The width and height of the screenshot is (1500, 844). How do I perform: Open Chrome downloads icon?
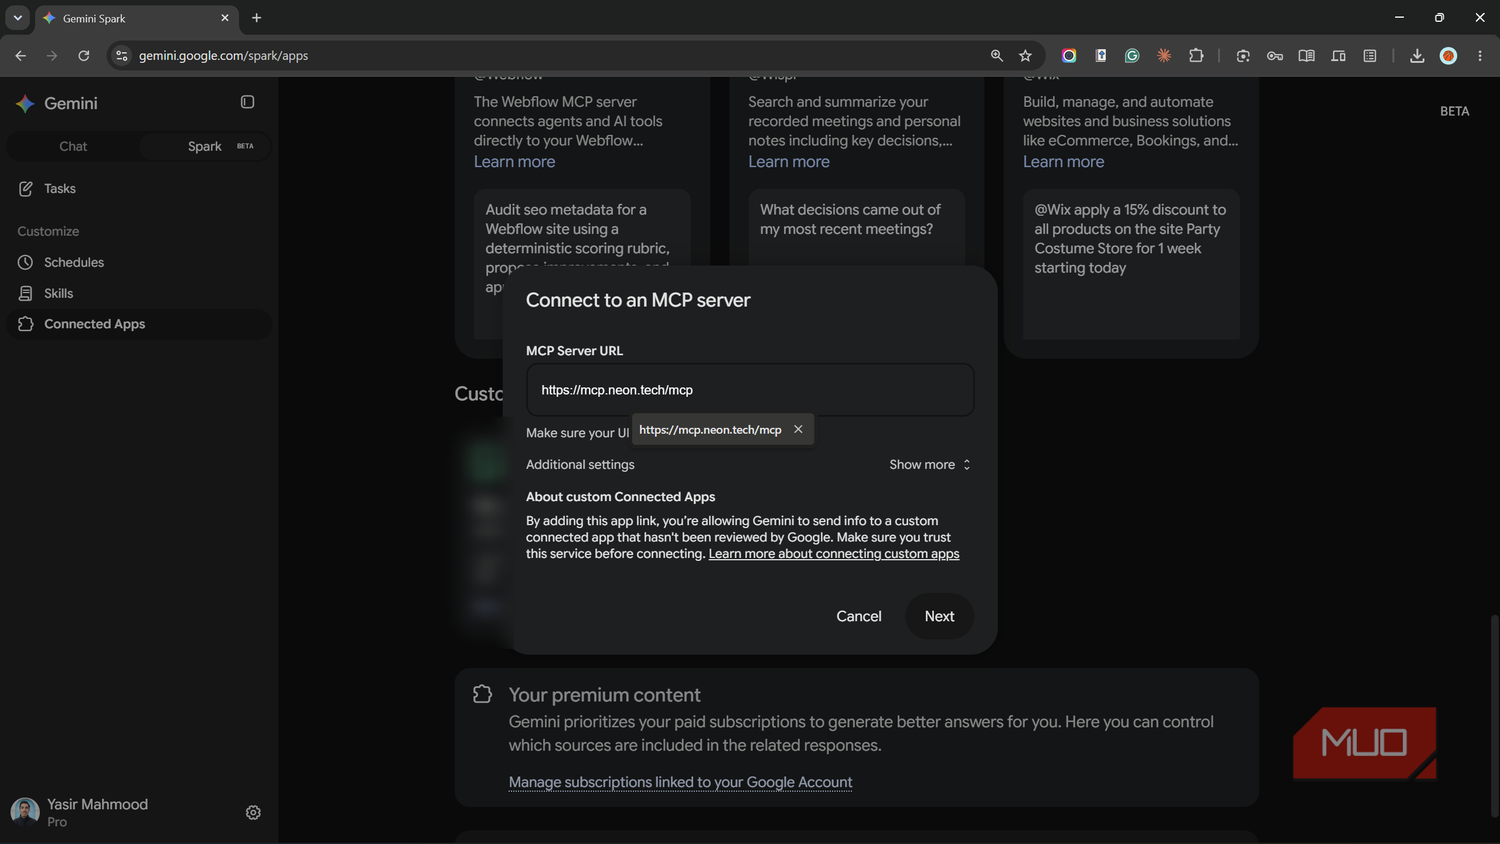click(x=1417, y=56)
